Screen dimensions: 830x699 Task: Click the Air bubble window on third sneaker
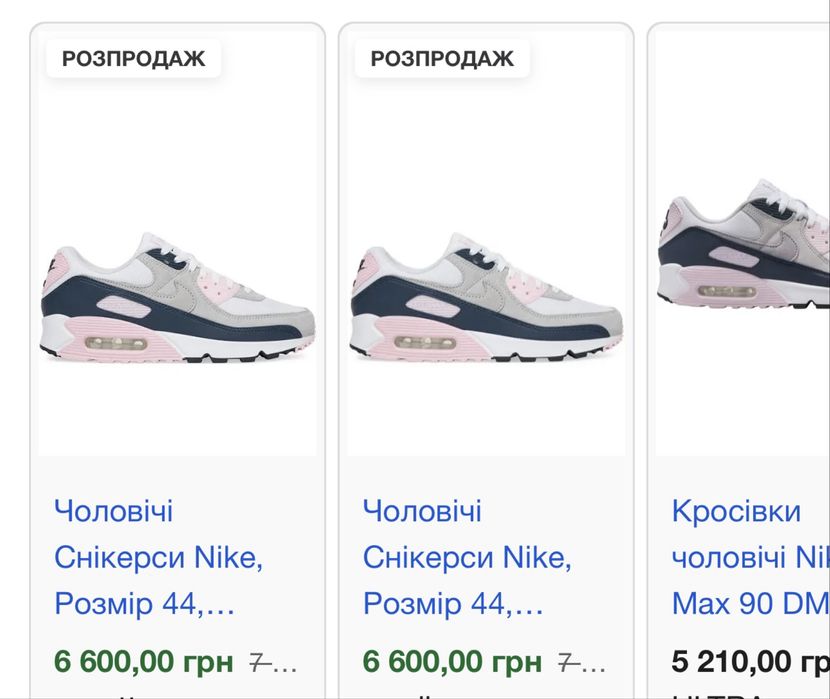coord(726,292)
